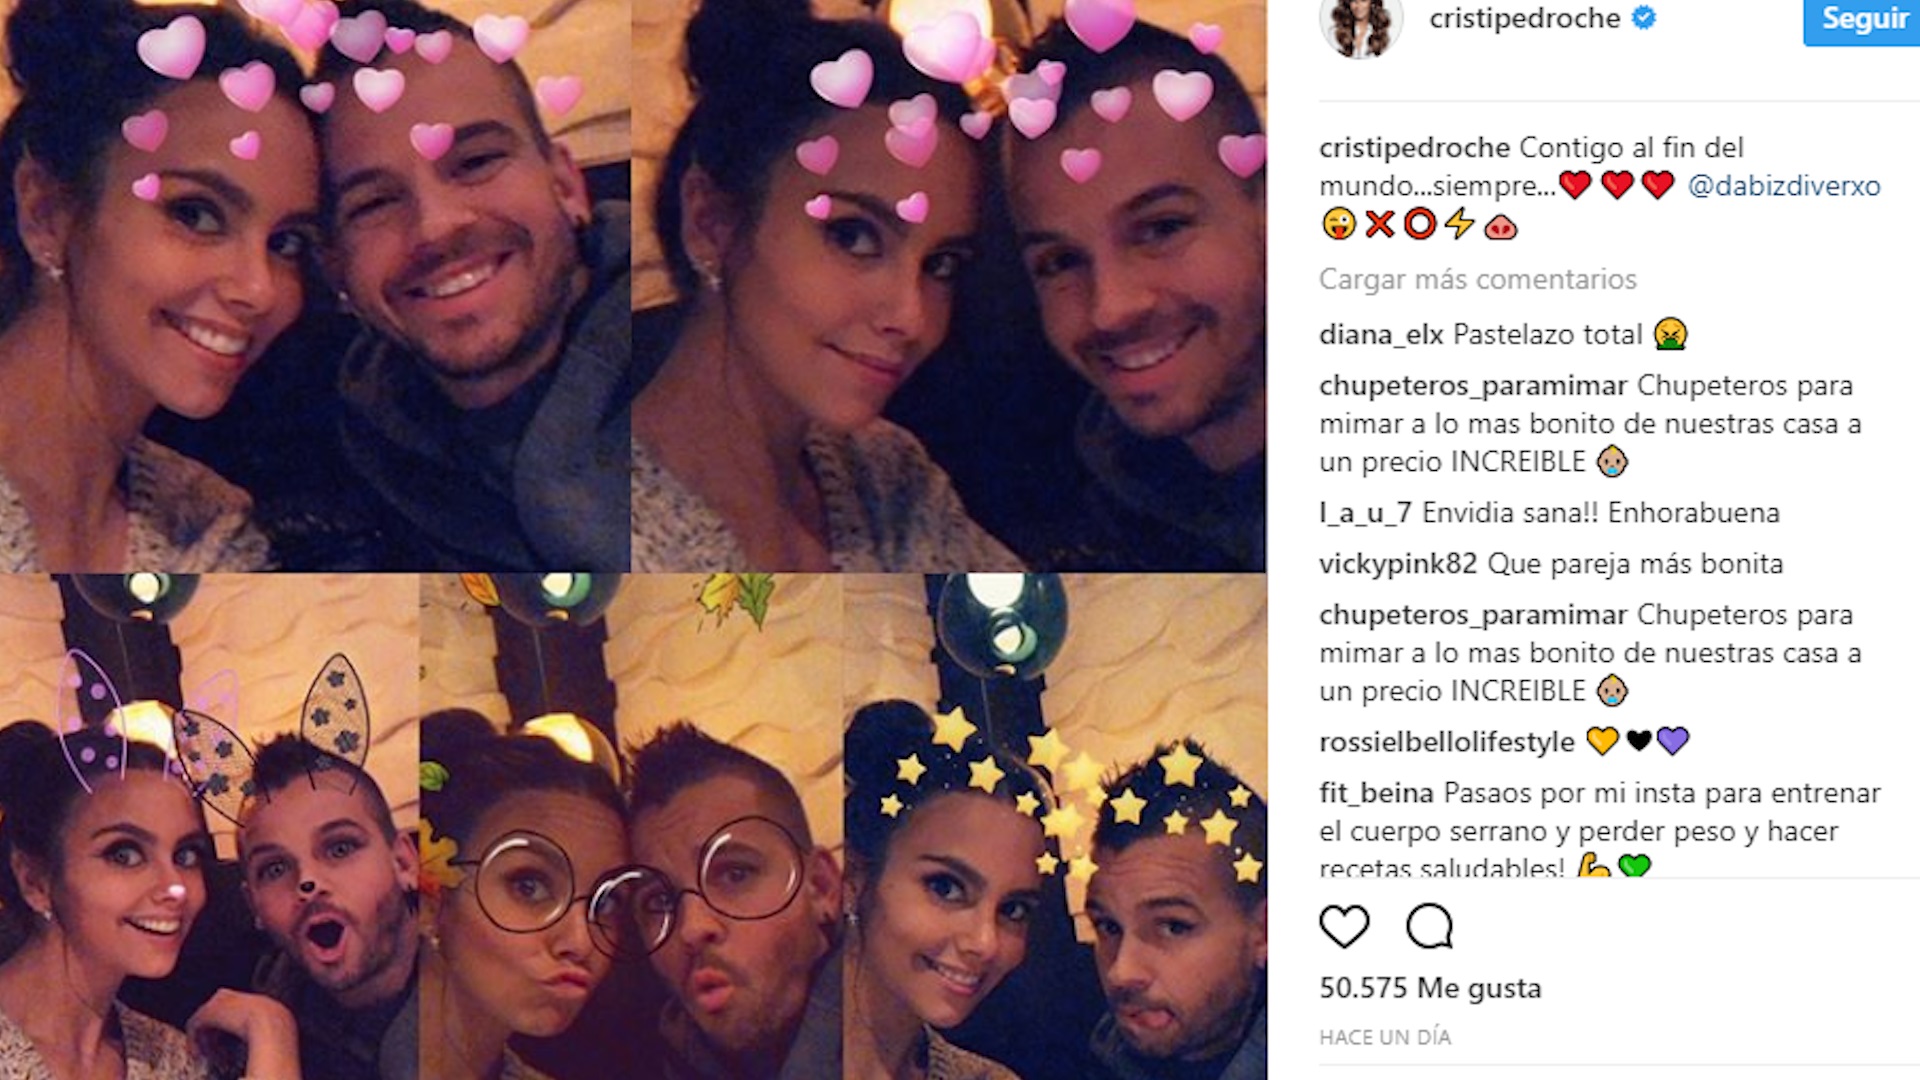Visit rossielbellolifestyle profile
Image resolution: width=1920 pixels, height=1080 pixels.
1446,742
